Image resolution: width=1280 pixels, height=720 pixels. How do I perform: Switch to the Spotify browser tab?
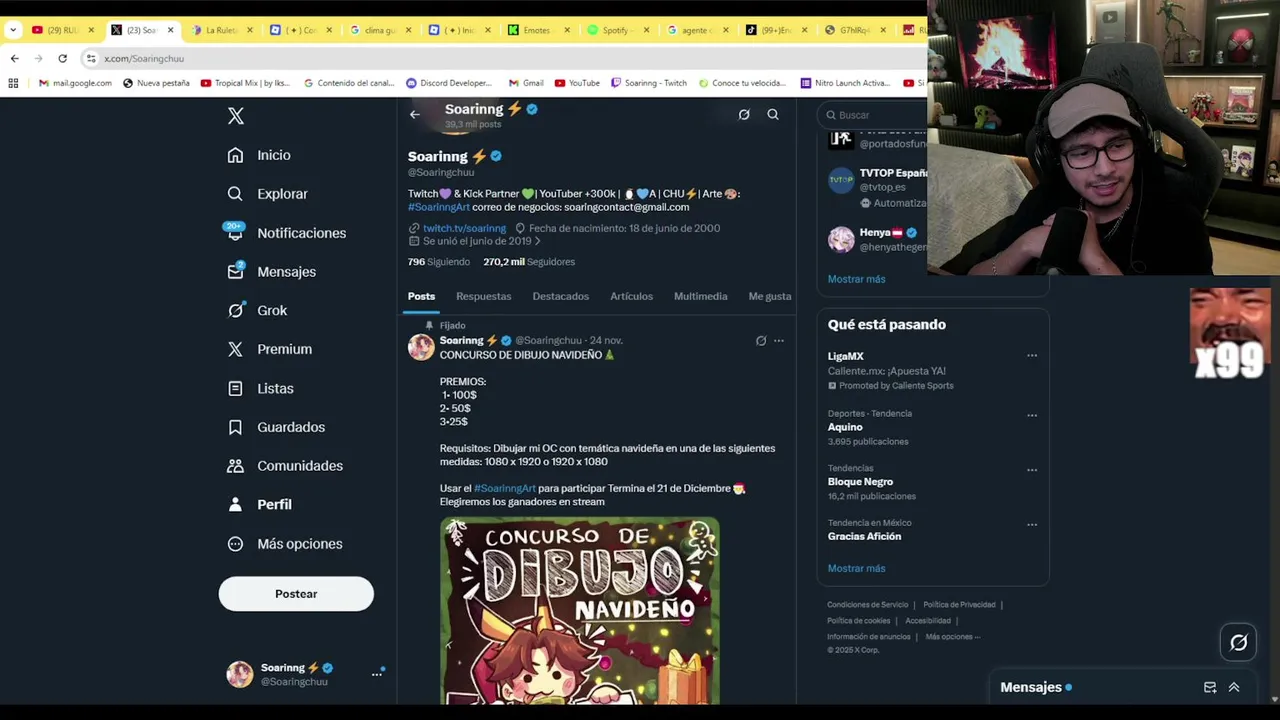618,30
